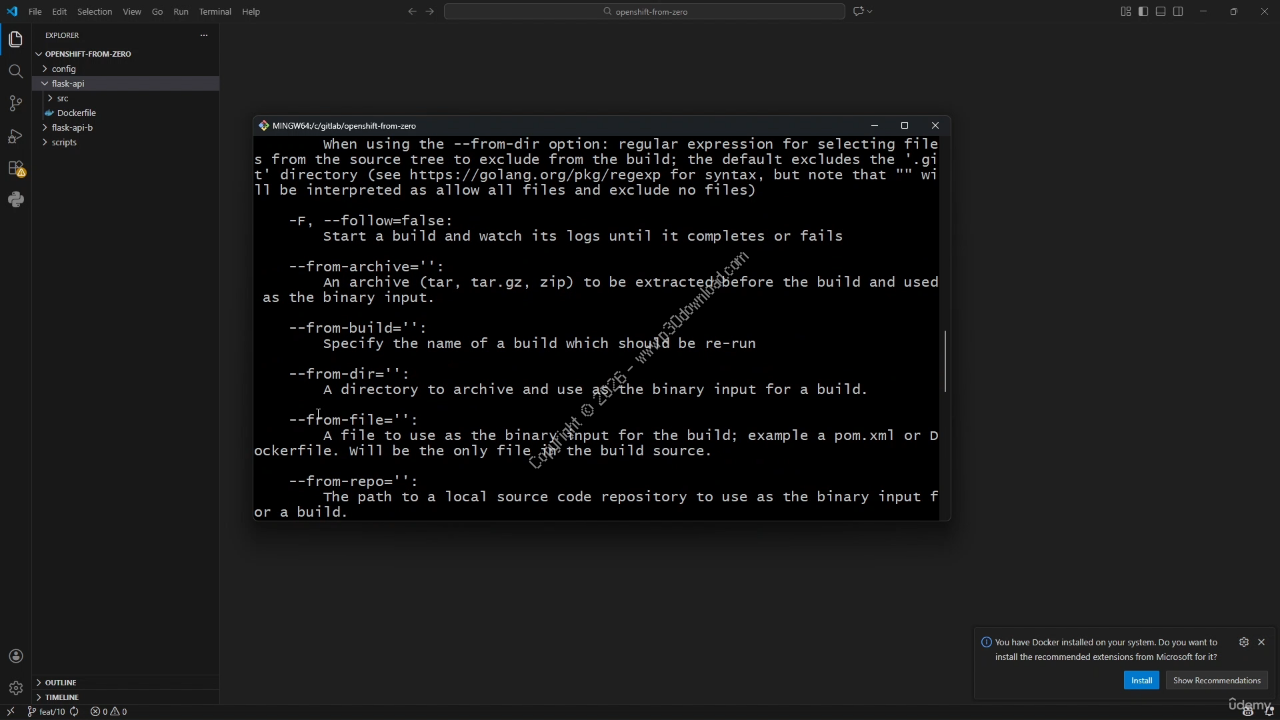The height and width of the screenshot is (720, 1280).
Task: Click the notification settings gear icon
Action: point(1243,642)
